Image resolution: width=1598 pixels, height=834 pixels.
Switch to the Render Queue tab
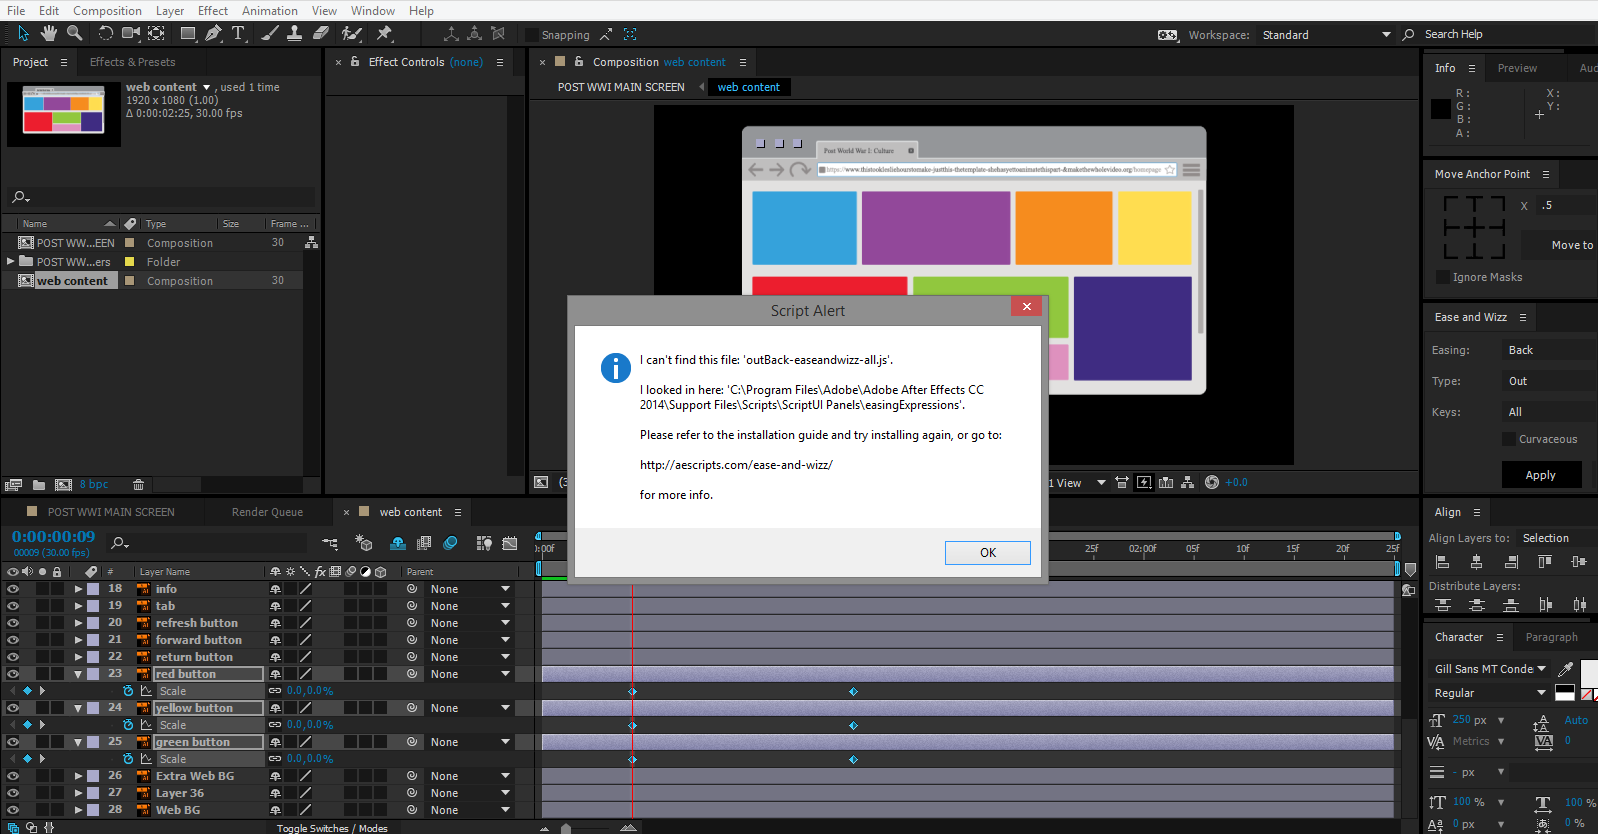[x=267, y=512]
